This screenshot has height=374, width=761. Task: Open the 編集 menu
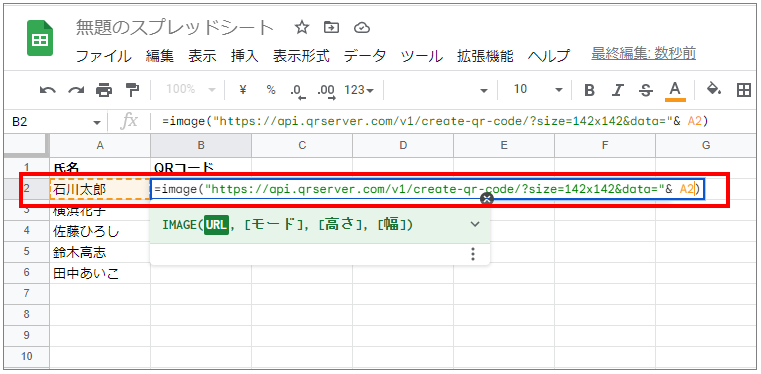(160, 56)
